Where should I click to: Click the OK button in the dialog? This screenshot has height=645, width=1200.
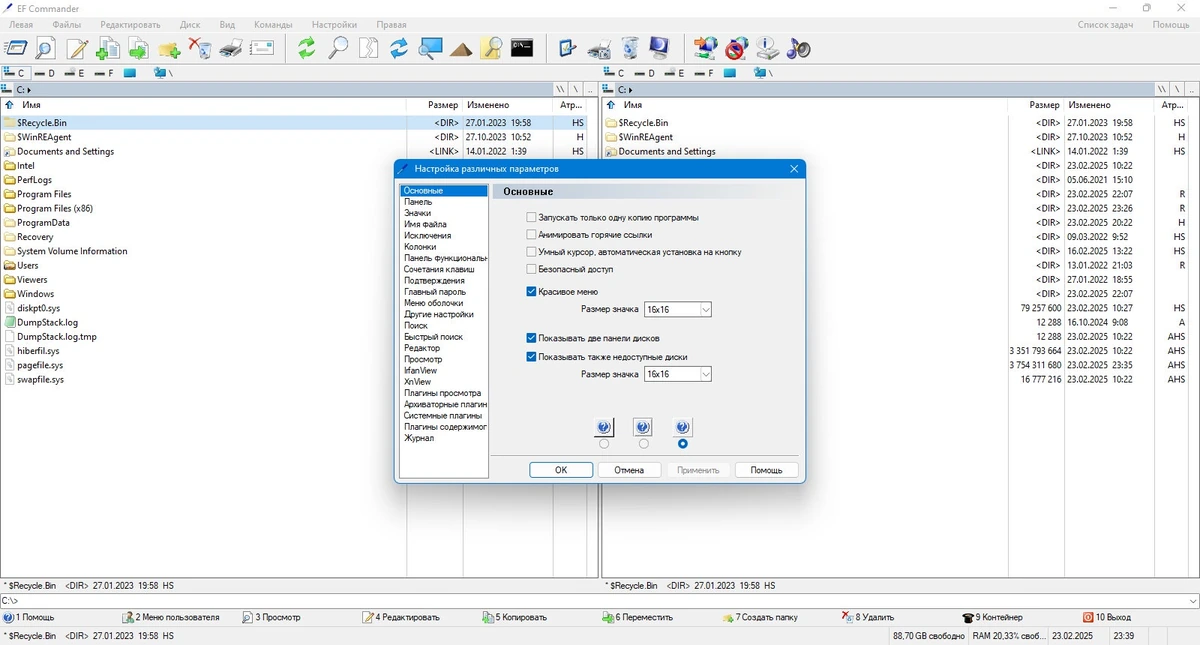[561, 470]
